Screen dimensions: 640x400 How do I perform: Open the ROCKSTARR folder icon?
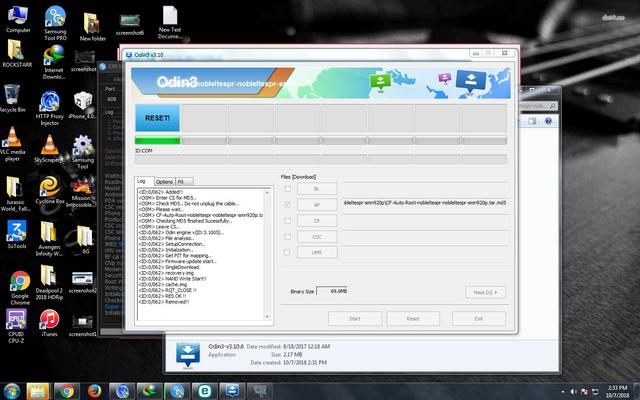tap(17, 53)
